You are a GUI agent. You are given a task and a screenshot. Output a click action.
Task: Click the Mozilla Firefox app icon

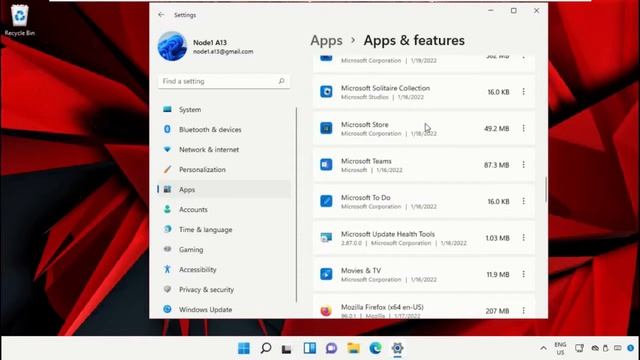point(326,311)
